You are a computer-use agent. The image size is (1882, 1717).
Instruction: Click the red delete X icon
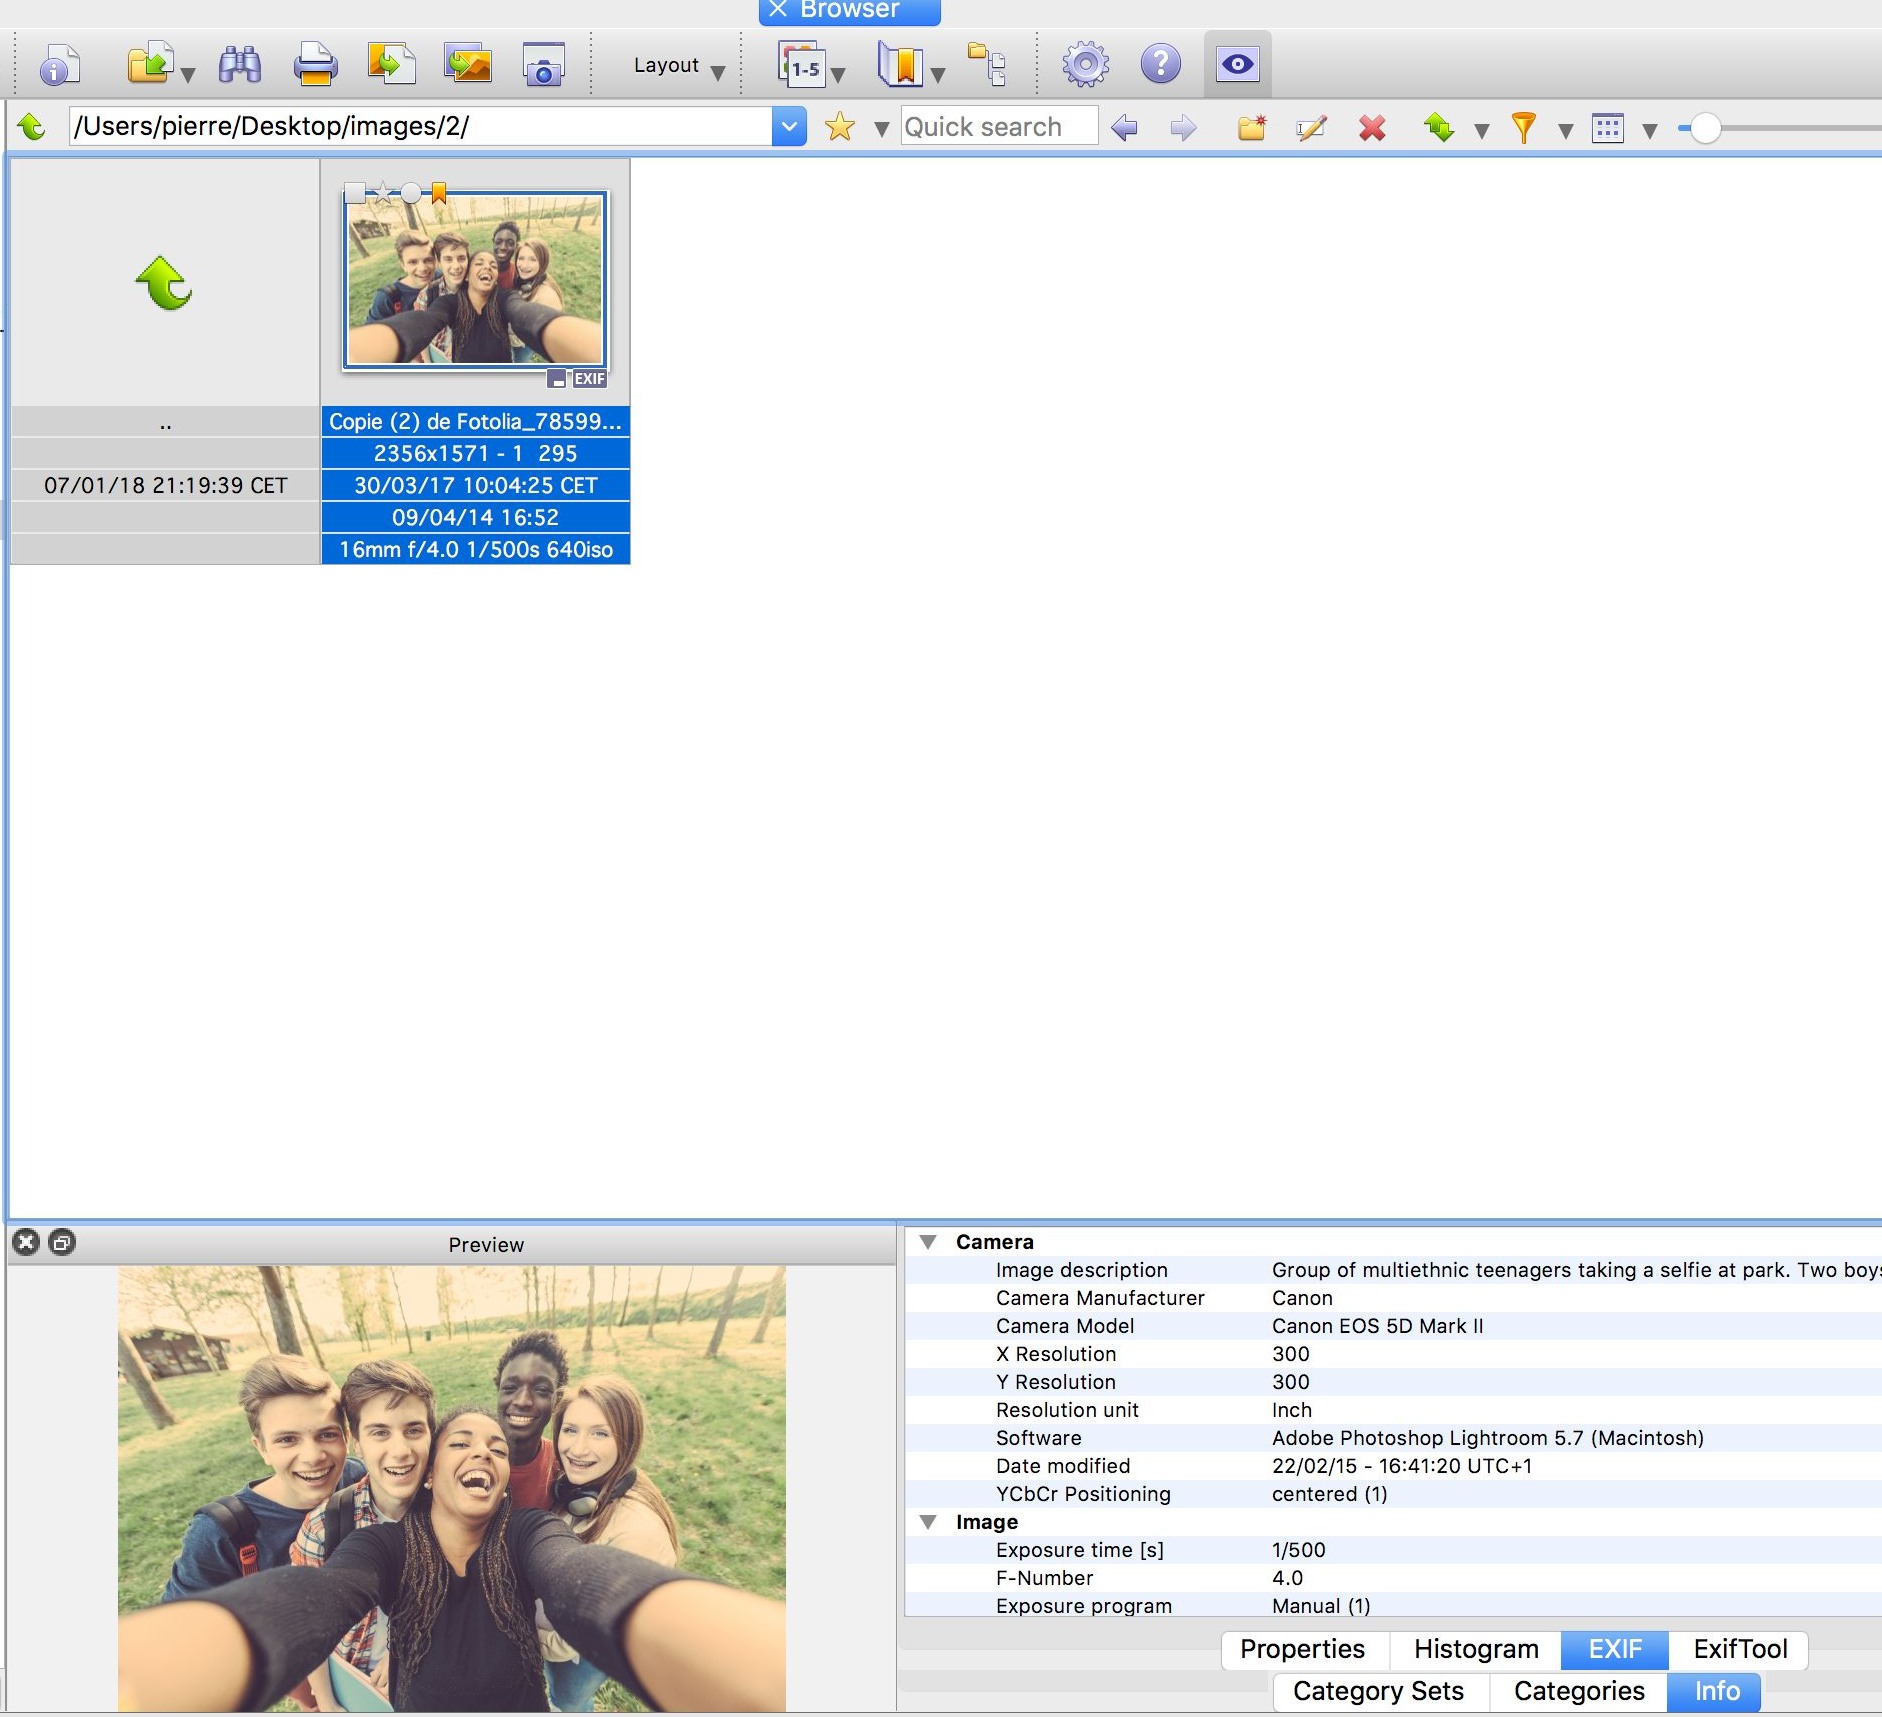click(1372, 128)
